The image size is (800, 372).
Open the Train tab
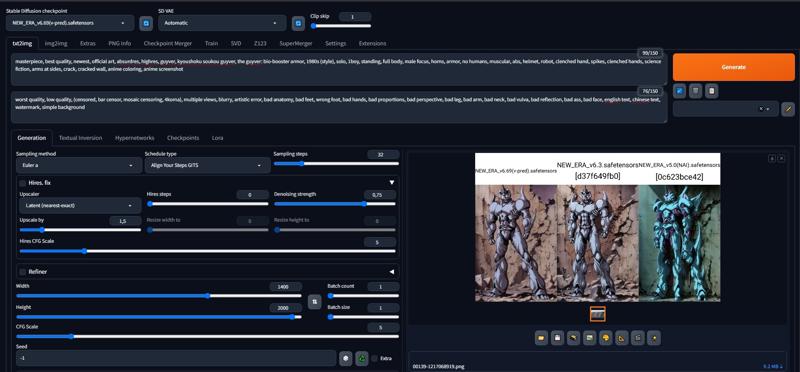point(211,43)
